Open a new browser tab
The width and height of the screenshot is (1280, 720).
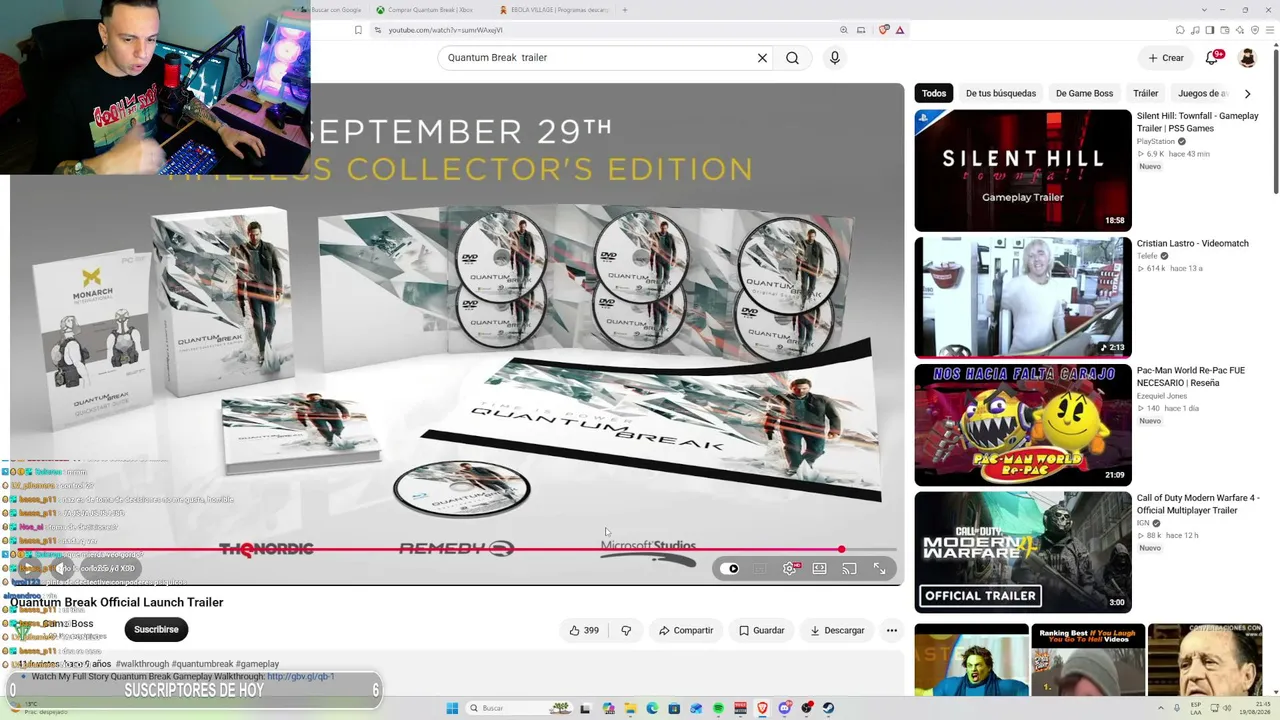(x=625, y=10)
